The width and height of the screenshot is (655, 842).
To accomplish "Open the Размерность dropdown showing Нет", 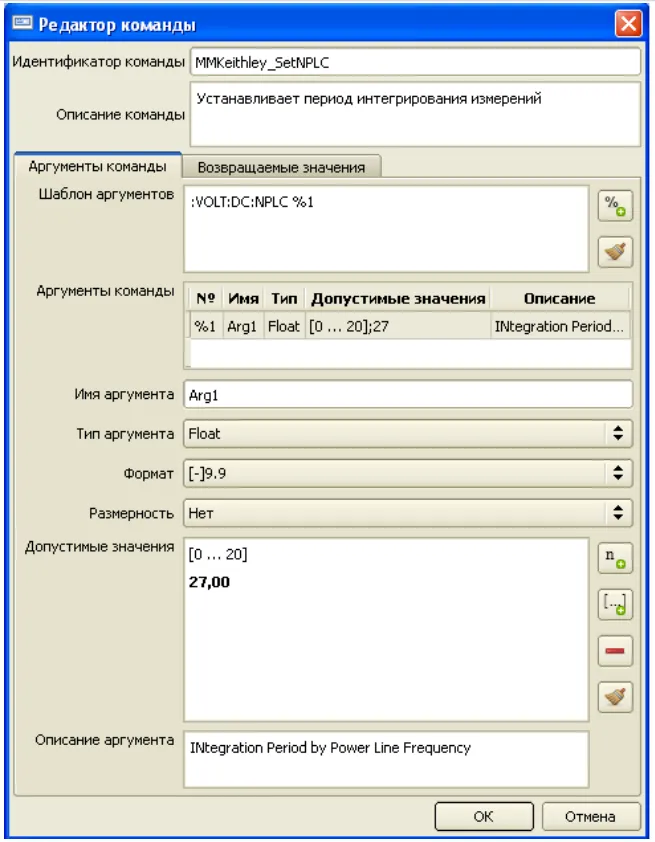I will pyautogui.click(x=408, y=513).
